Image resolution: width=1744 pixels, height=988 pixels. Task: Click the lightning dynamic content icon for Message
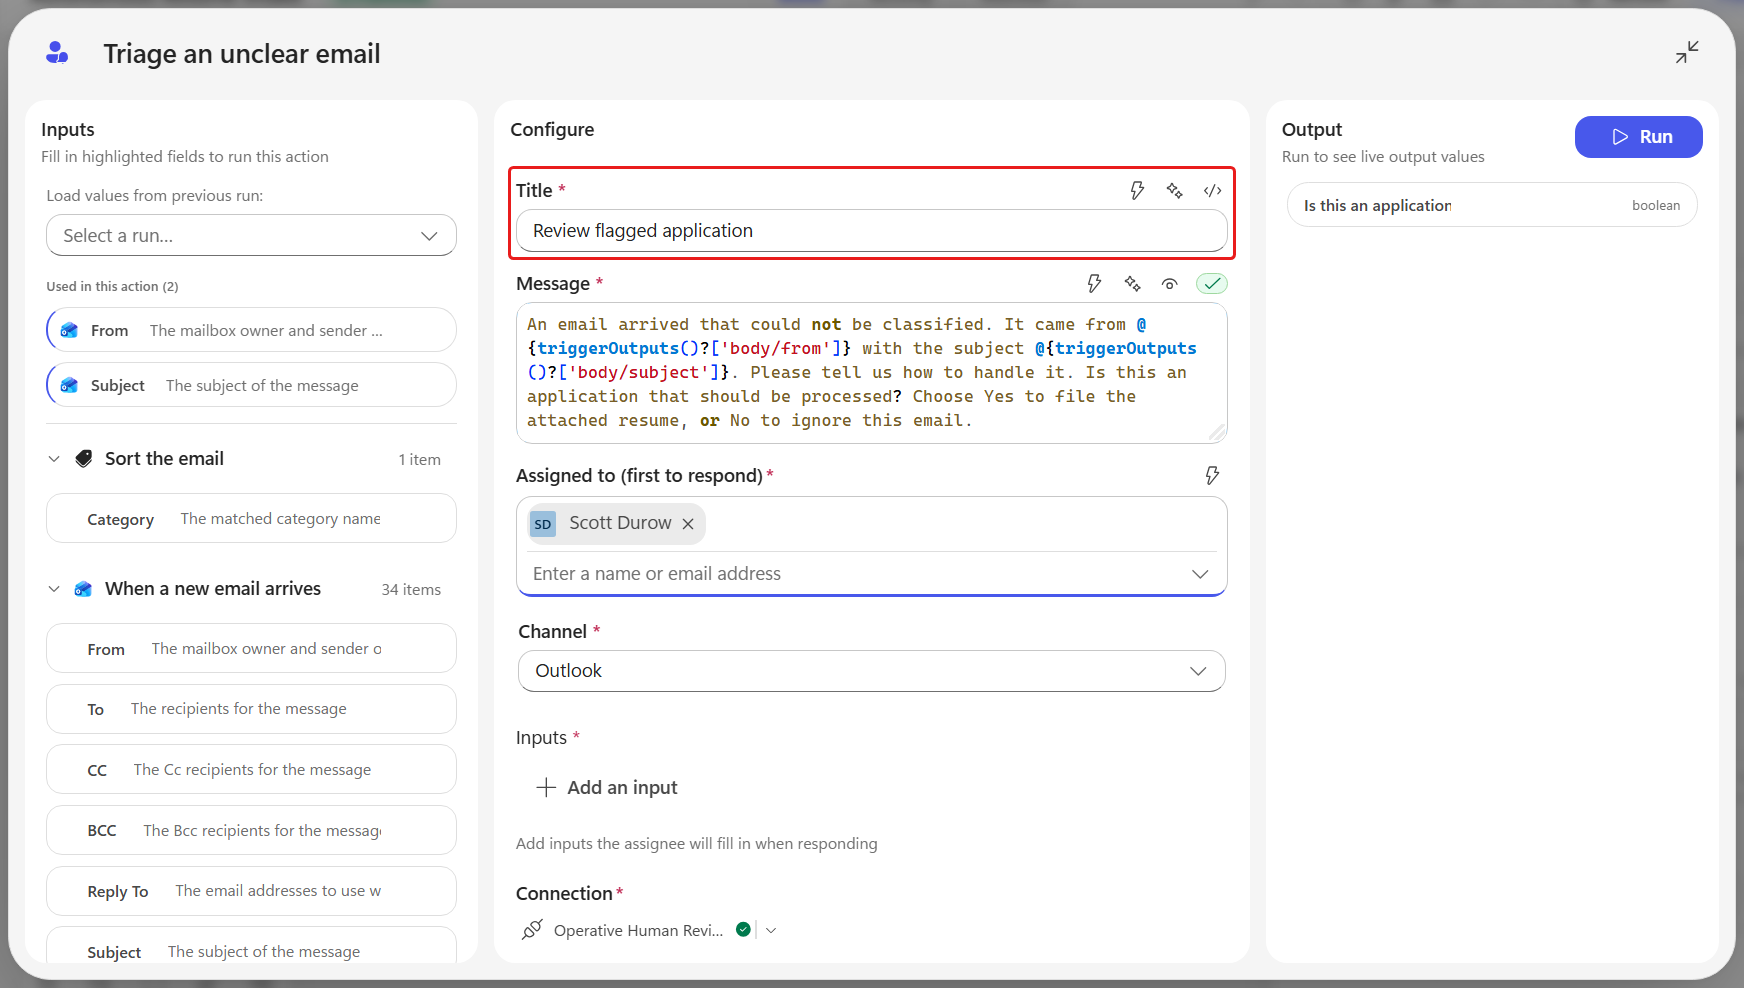(x=1094, y=284)
